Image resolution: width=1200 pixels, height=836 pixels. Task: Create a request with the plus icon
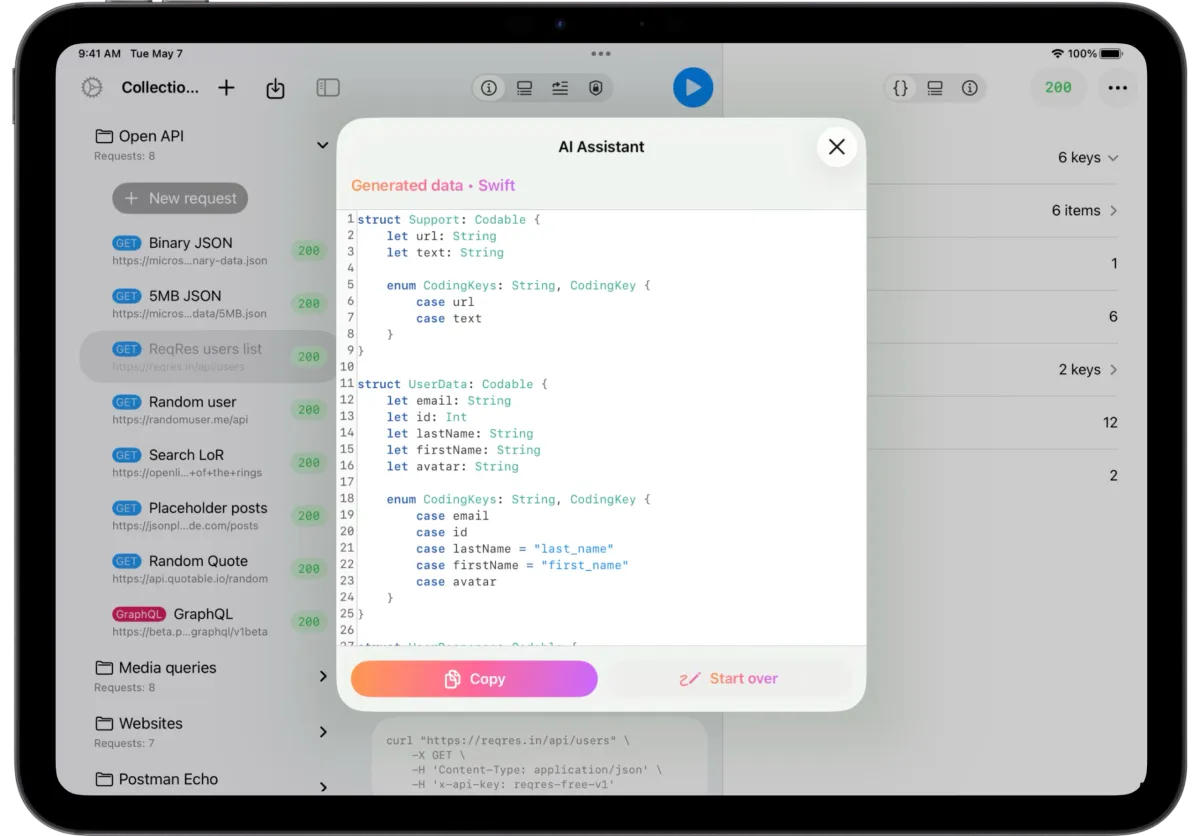(226, 88)
